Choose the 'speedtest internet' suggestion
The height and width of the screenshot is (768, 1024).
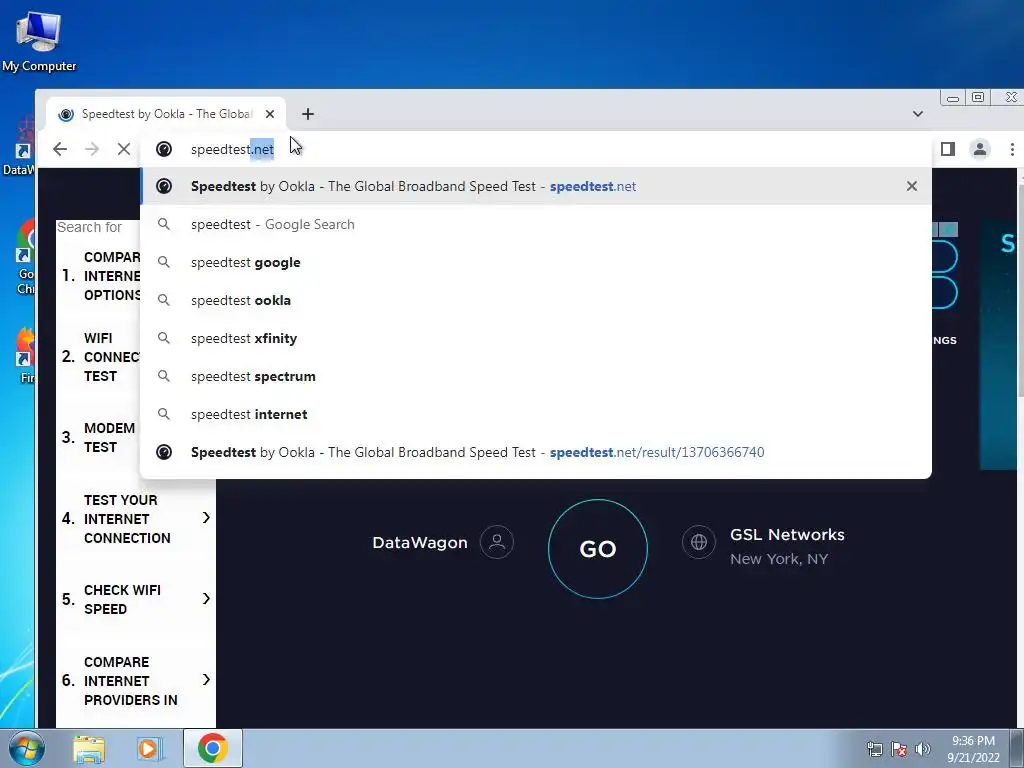point(536,413)
